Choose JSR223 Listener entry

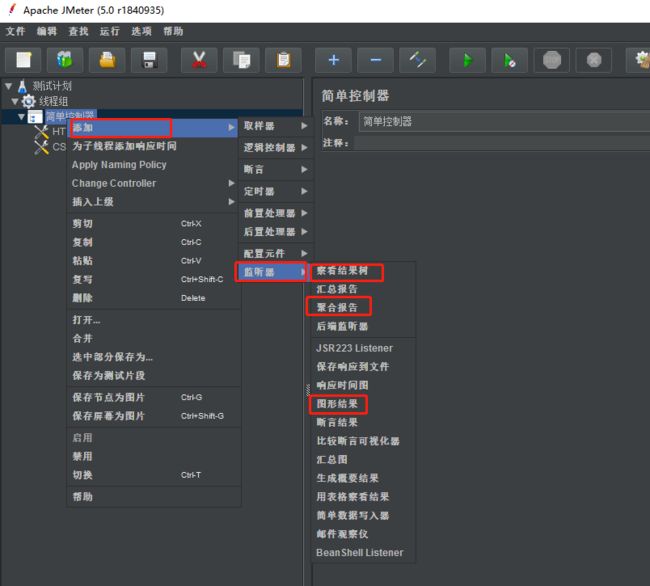click(x=363, y=348)
